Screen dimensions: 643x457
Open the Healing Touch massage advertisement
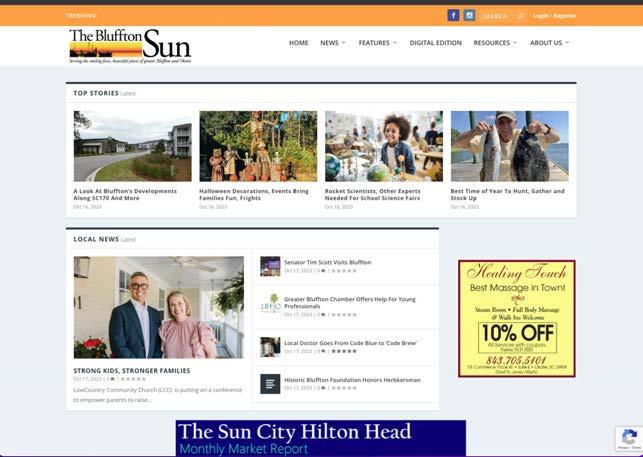click(517, 318)
